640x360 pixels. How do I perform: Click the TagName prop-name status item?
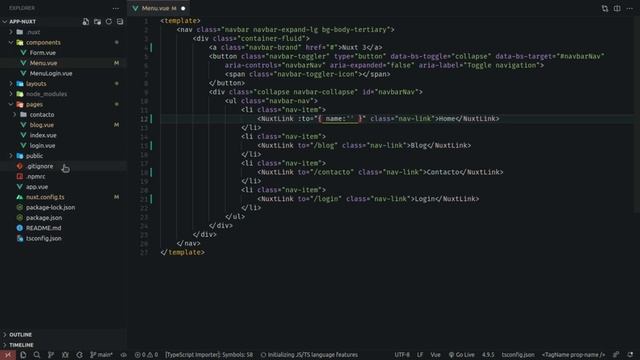click(x=573, y=355)
